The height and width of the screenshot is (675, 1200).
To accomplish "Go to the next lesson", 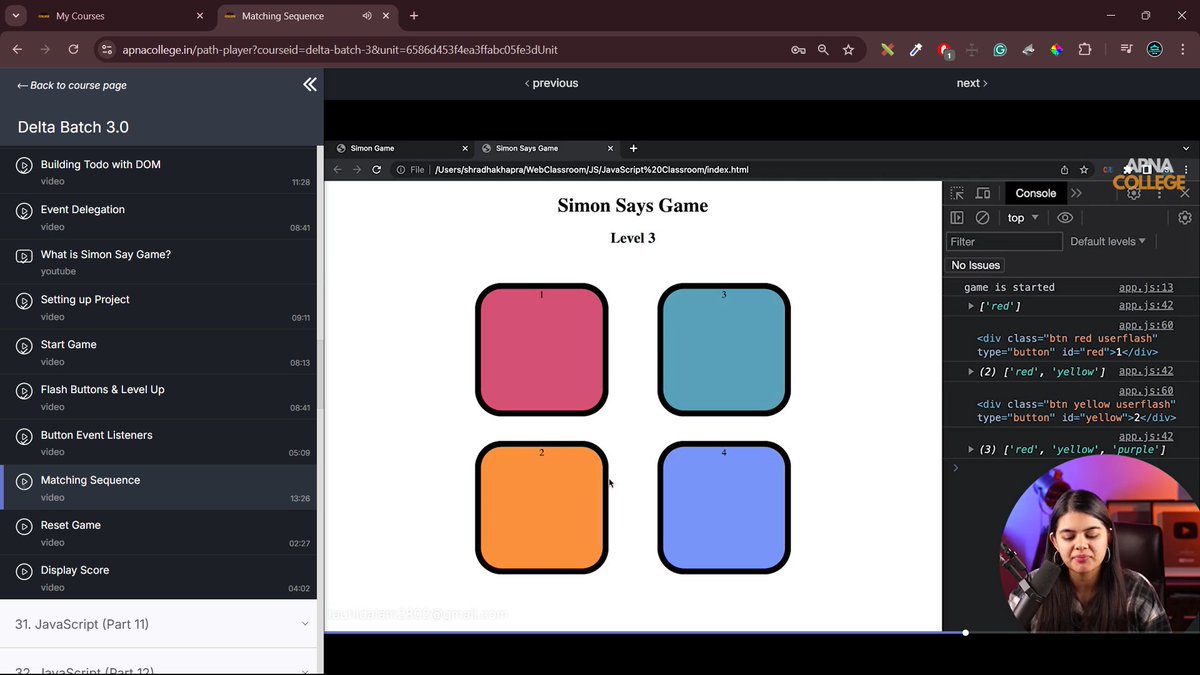I will coord(971,83).
